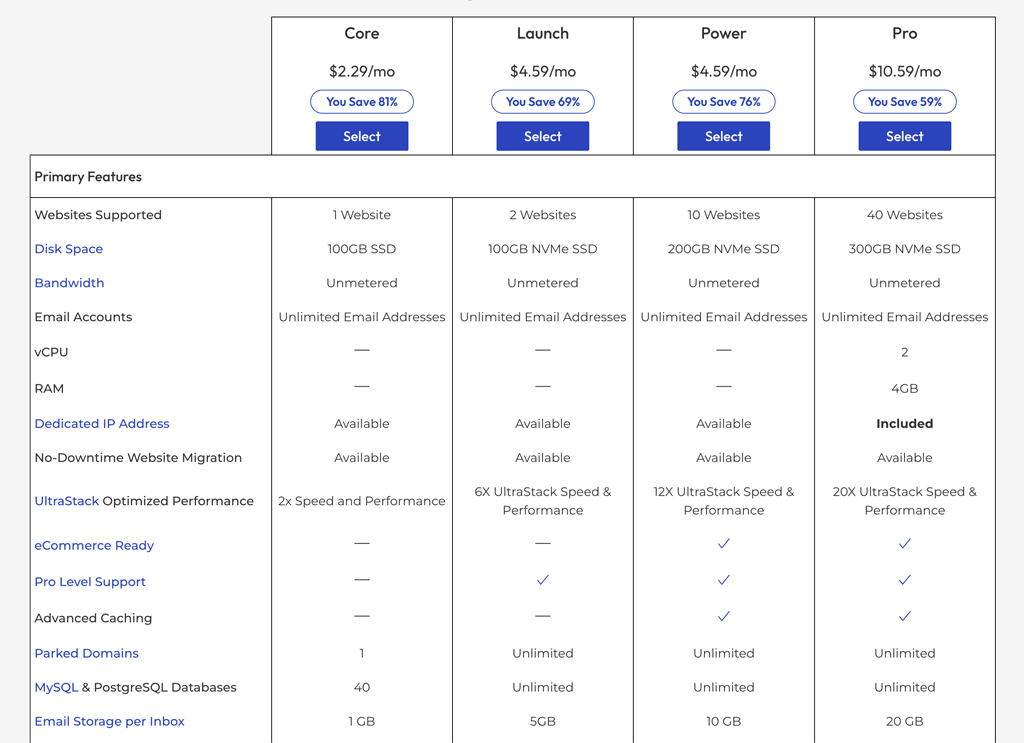Click the 'You Save 59%' badge under Pro
The height and width of the screenshot is (743, 1024).
(904, 101)
